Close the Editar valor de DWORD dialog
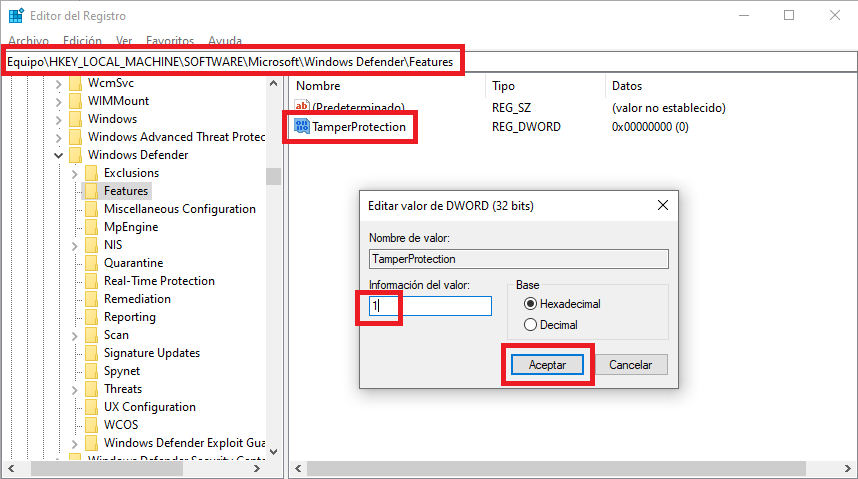This screenshot has height=479, width=858. 663,205
